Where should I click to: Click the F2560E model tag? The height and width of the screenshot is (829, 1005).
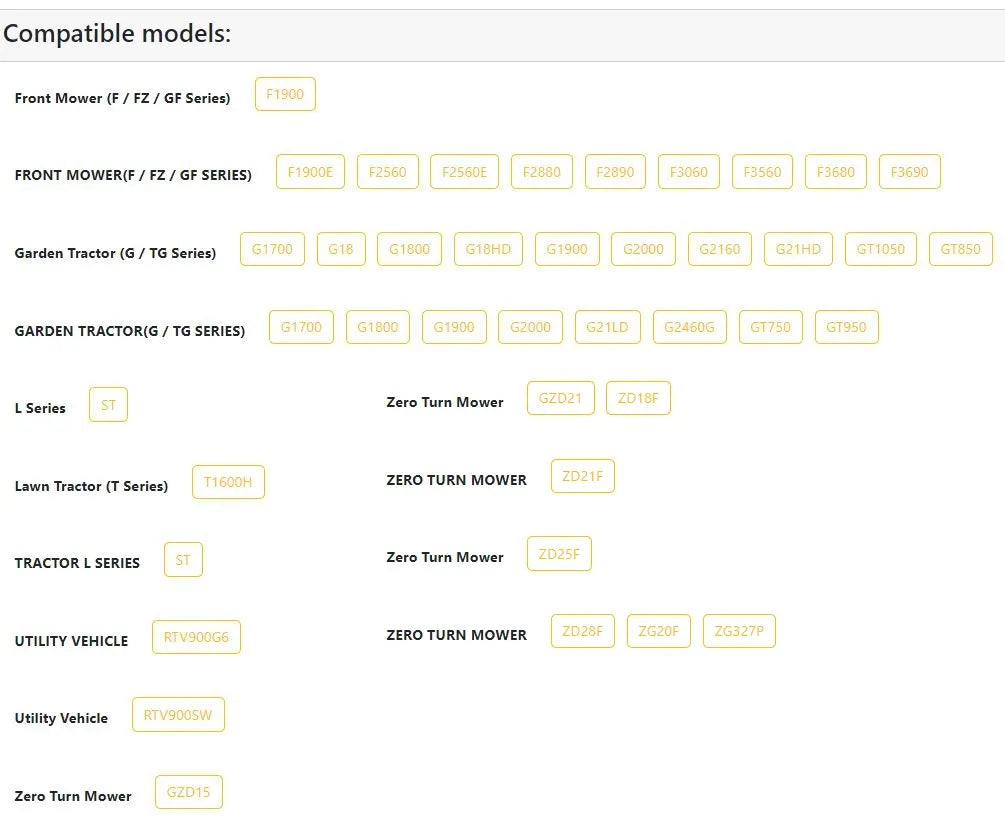click(465, 172)
